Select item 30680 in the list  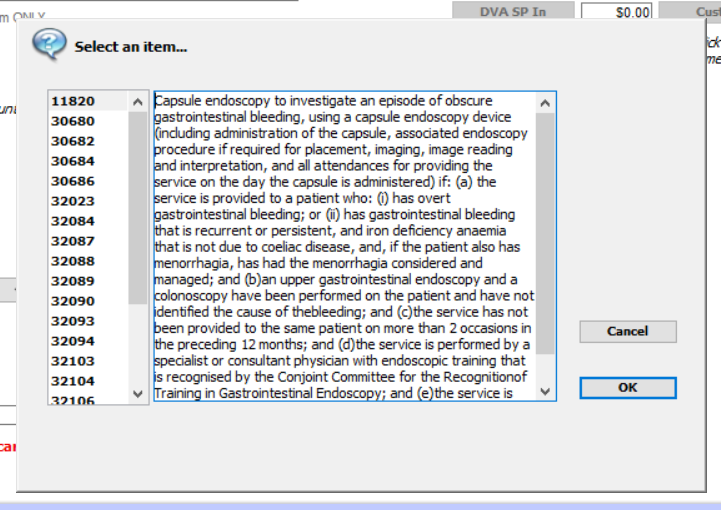click(x=87, y=121)
